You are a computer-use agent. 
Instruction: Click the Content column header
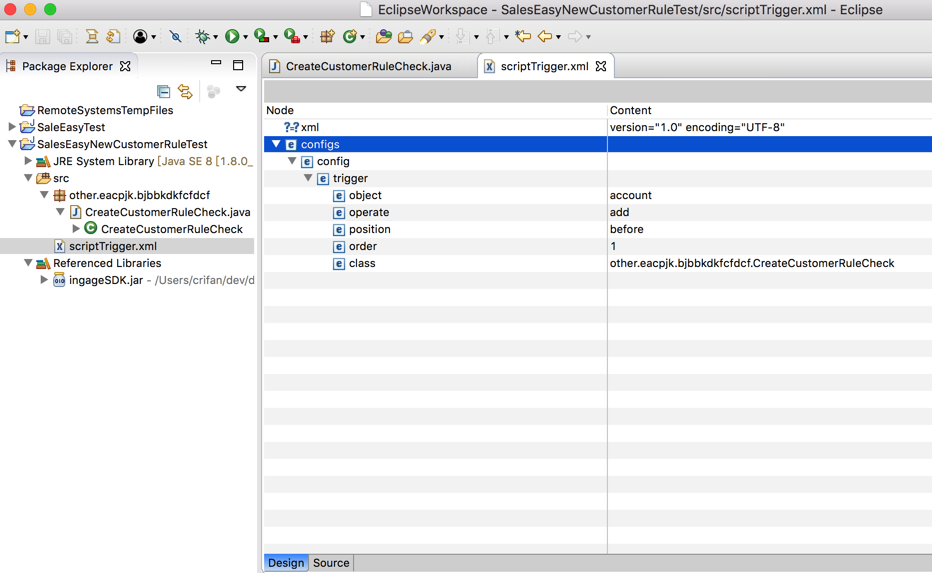[770, 110]
